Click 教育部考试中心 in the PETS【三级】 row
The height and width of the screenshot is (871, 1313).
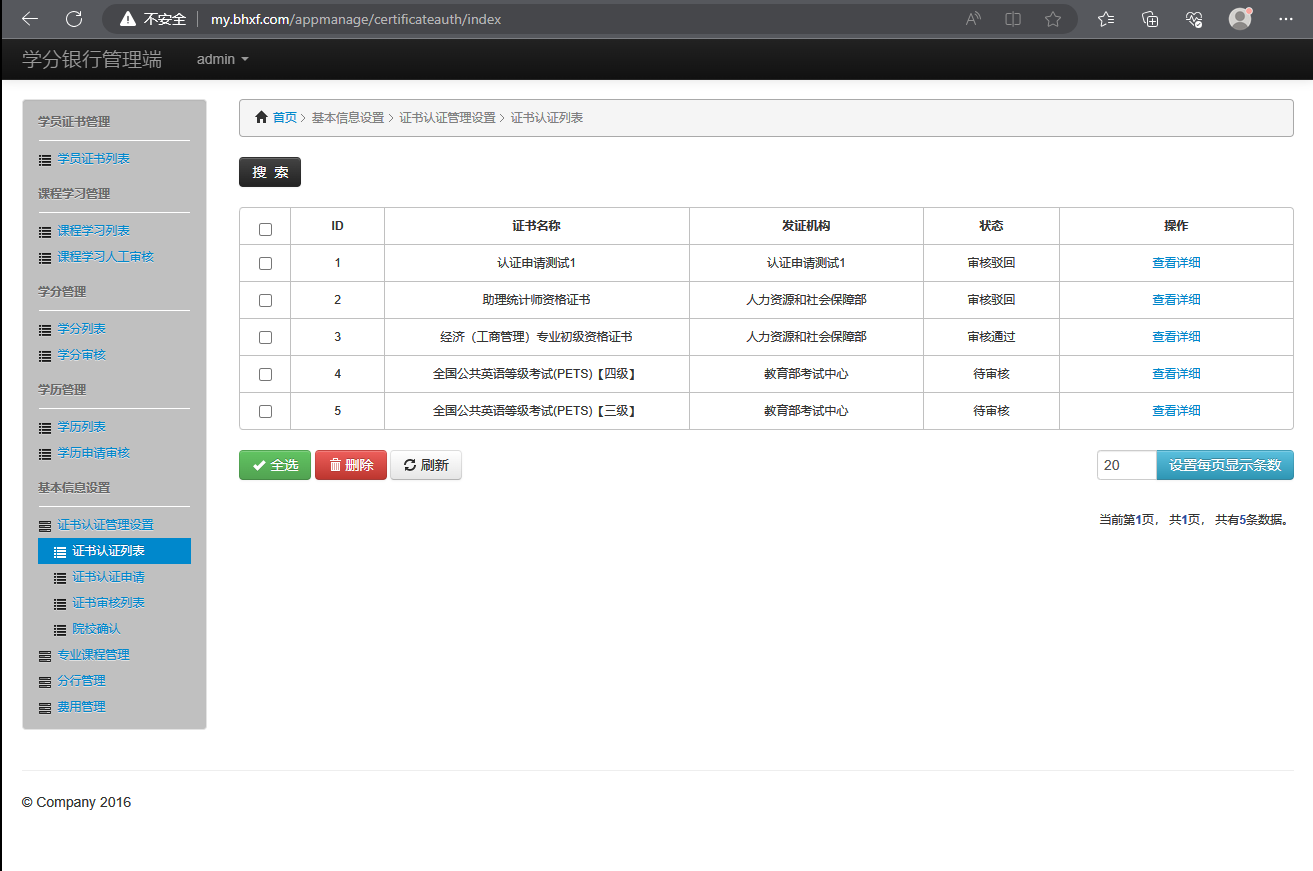tap(806, 411)
